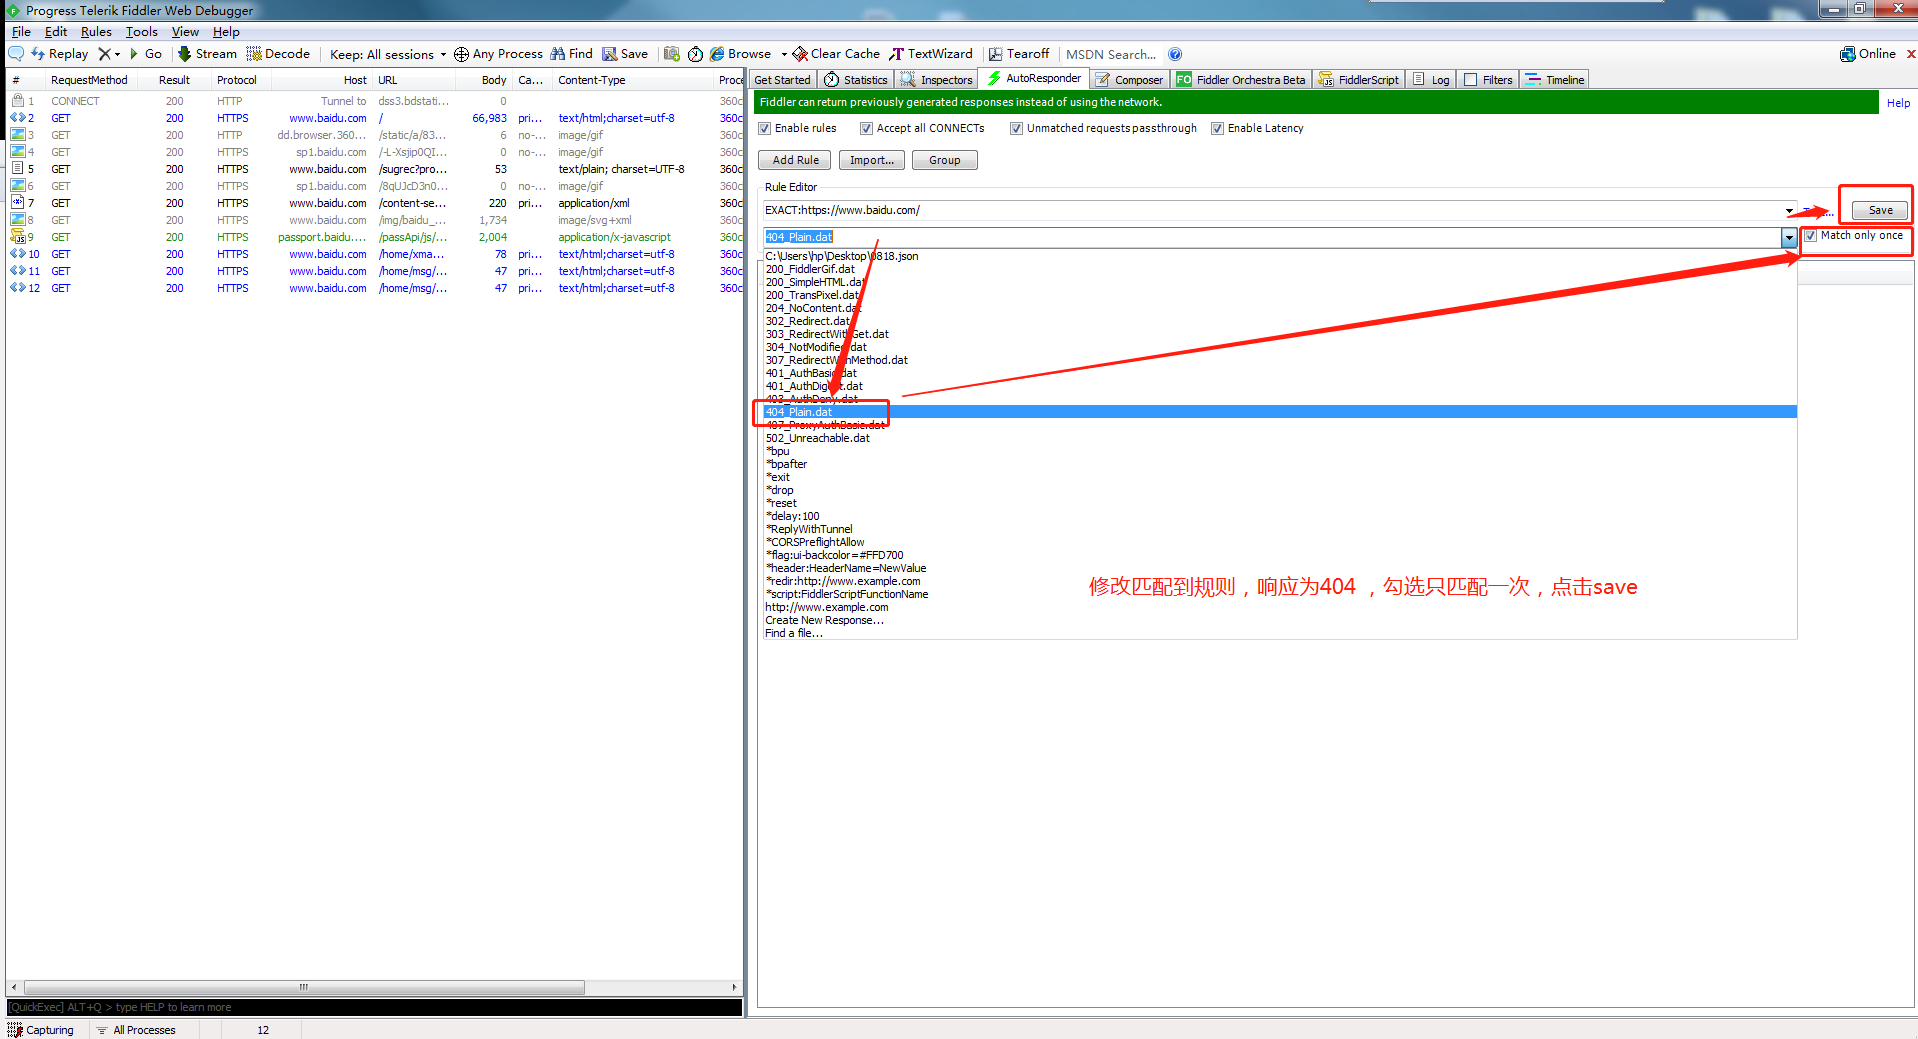The width and height of the screenshot is (1918, 1039).
Task: Click the Browse Internet Explorer icon
Action: coord(717,54)
